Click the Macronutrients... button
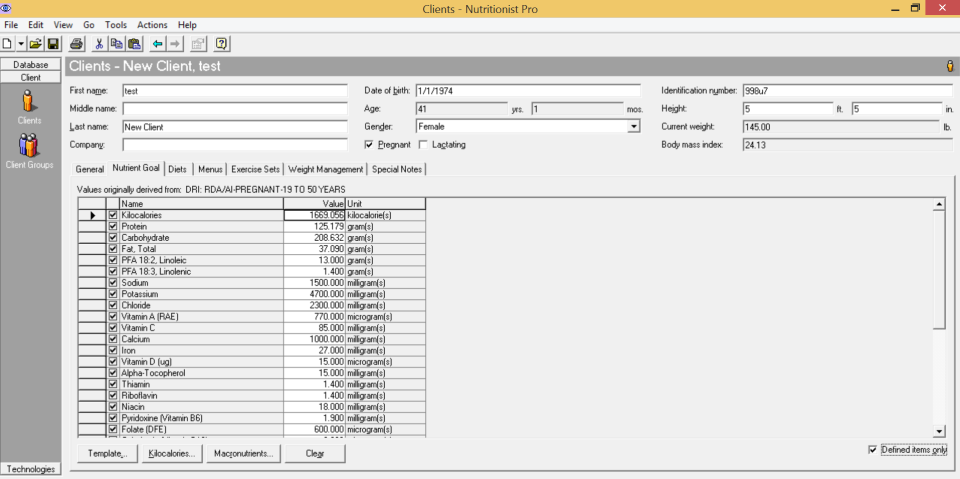Viewport: 960px width, 479px height. click(244, 454)
